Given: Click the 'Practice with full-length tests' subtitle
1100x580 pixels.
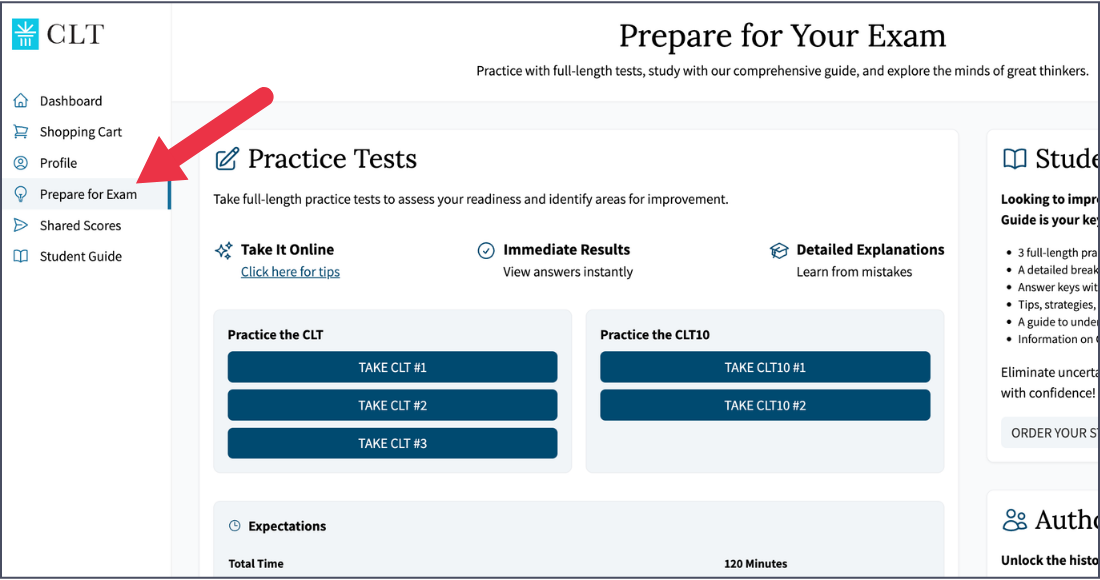Looking at the screenshot, I should pos(782,71).
